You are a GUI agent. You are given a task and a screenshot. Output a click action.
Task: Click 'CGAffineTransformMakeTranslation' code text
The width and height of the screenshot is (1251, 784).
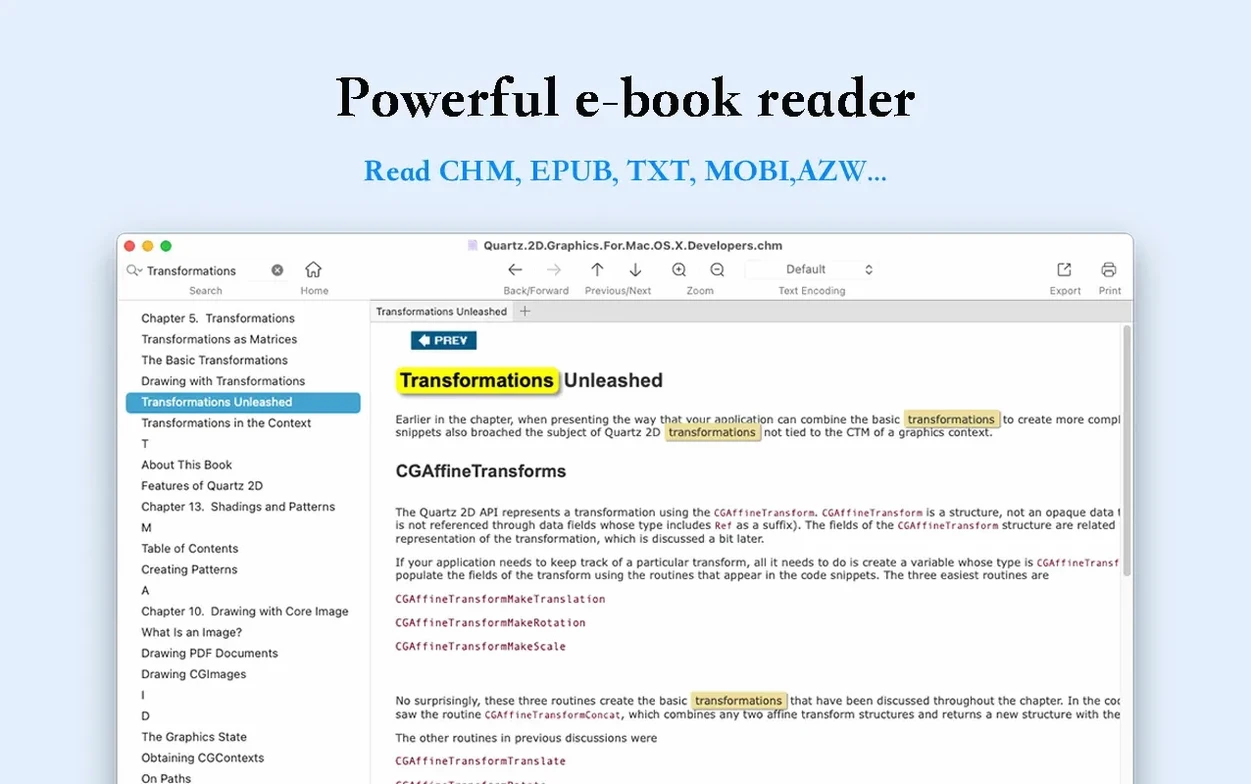click(500, 599)
